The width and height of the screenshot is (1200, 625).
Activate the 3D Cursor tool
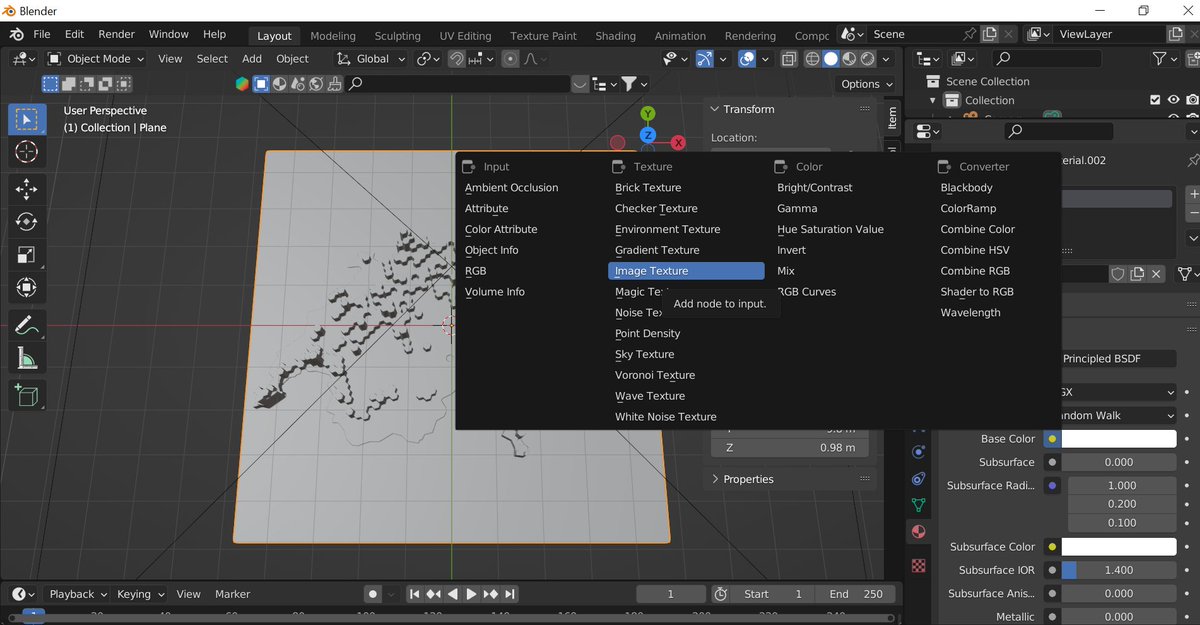point(27,152)
